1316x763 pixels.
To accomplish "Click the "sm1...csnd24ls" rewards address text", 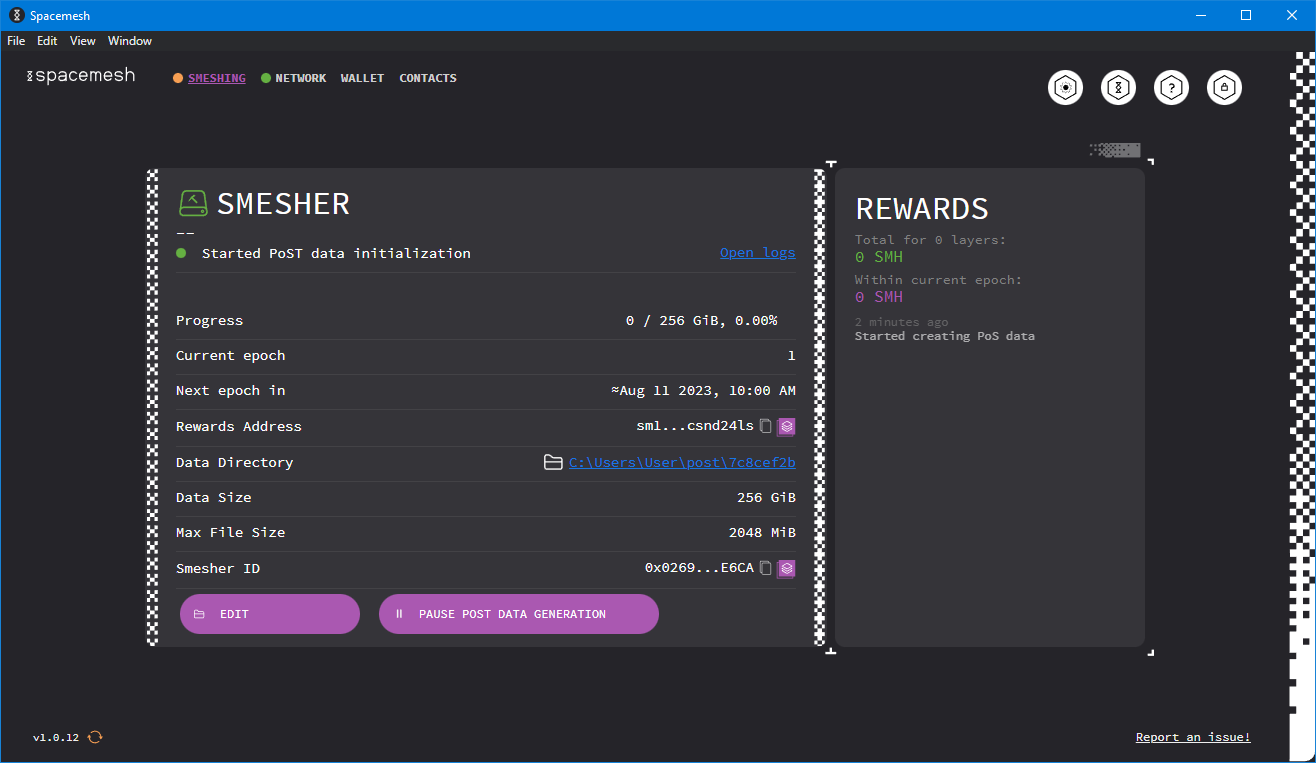I will tap(695, 426).
